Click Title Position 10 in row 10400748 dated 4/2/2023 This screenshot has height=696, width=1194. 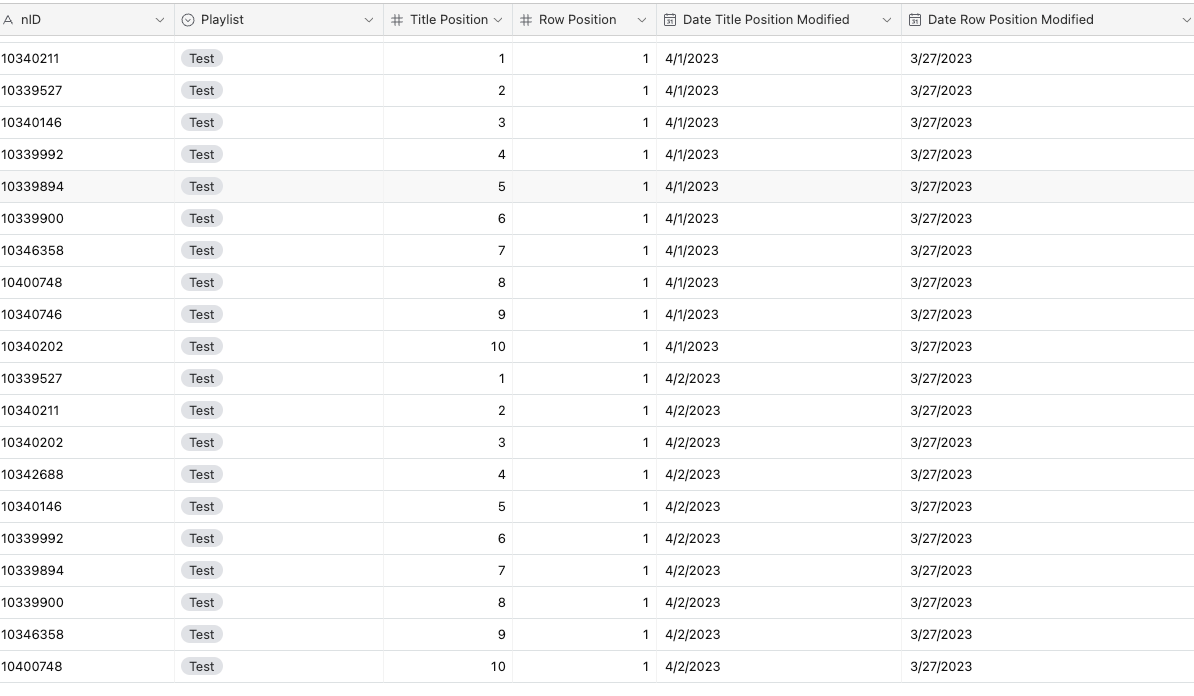498,666
